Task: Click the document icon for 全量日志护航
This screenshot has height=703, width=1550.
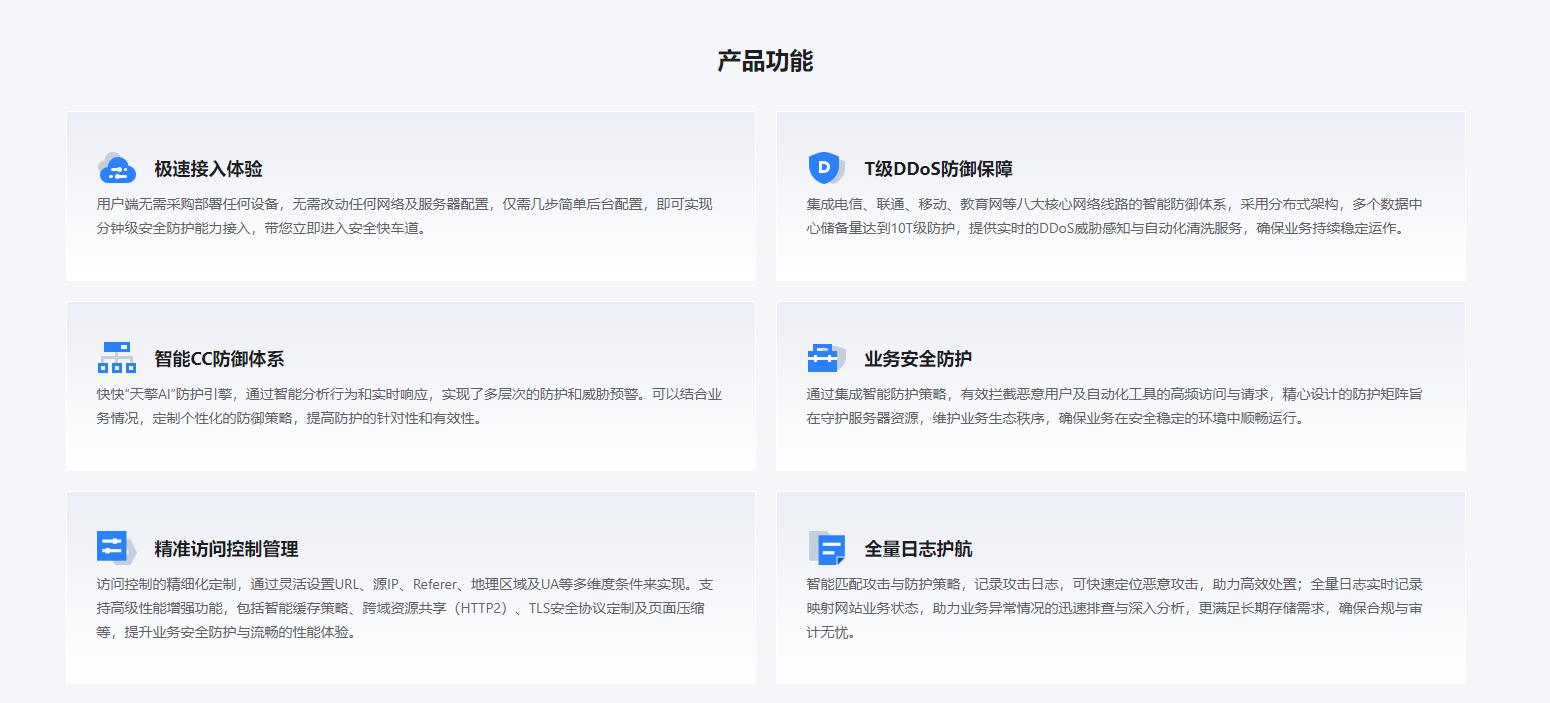Action: coord(826,548)
